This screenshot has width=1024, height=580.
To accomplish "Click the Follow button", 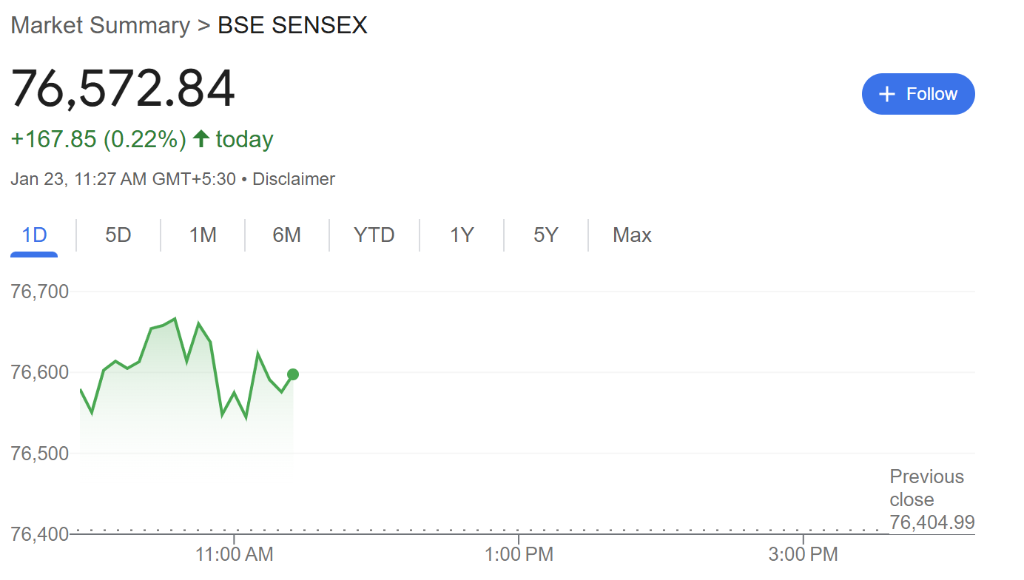I will pos(918,94).
